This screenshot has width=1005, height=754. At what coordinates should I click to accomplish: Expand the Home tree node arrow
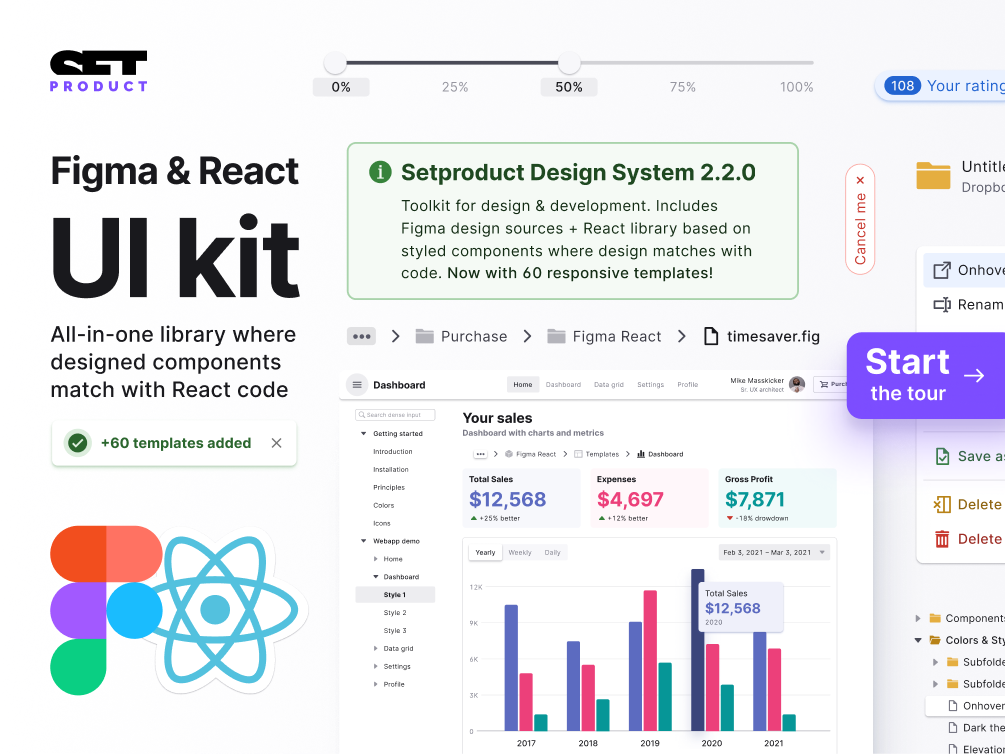tap(376, 559)
